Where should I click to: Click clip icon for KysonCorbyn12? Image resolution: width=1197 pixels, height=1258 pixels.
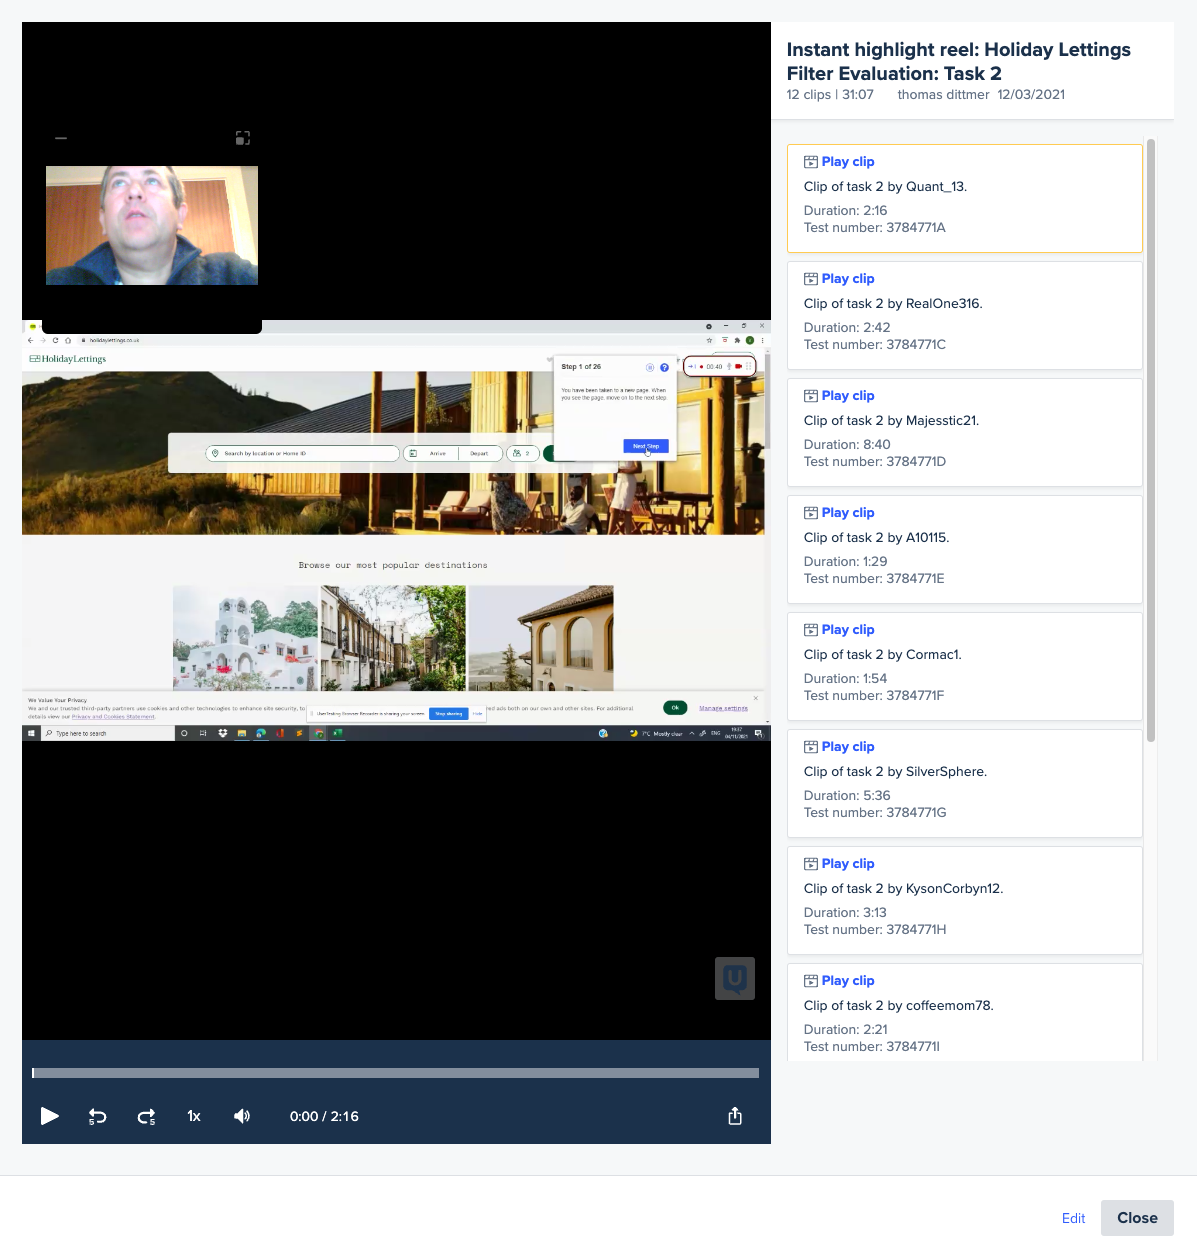(x=811, y=864)
